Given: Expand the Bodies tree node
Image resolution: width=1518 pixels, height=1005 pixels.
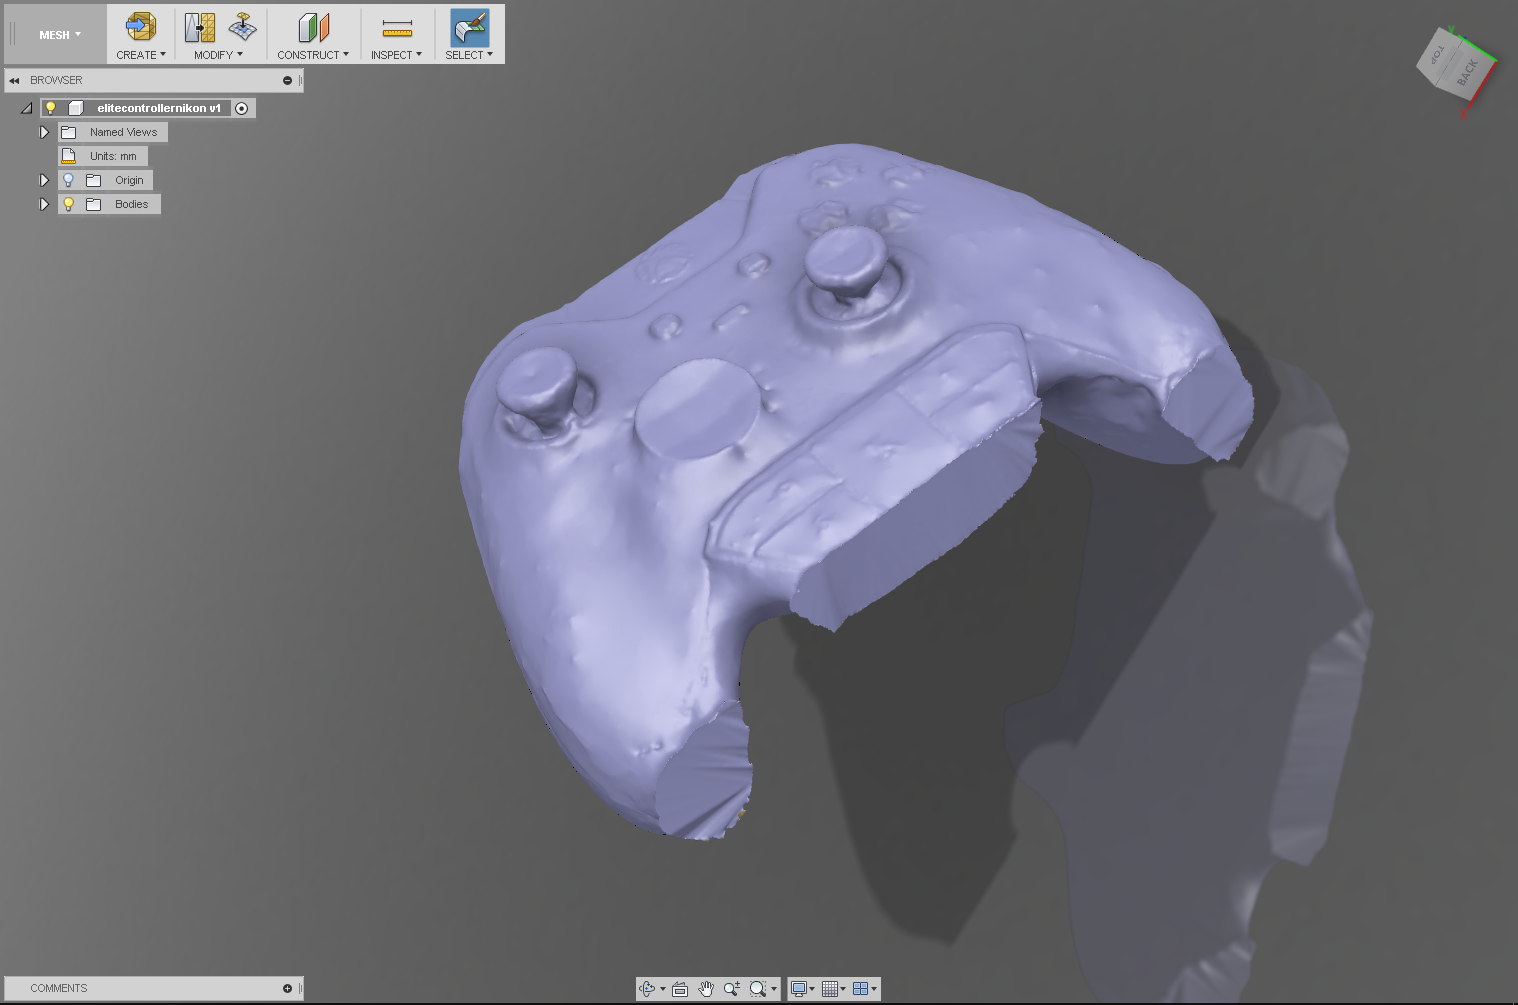Looking at the screenshot, I should [44, 204].
